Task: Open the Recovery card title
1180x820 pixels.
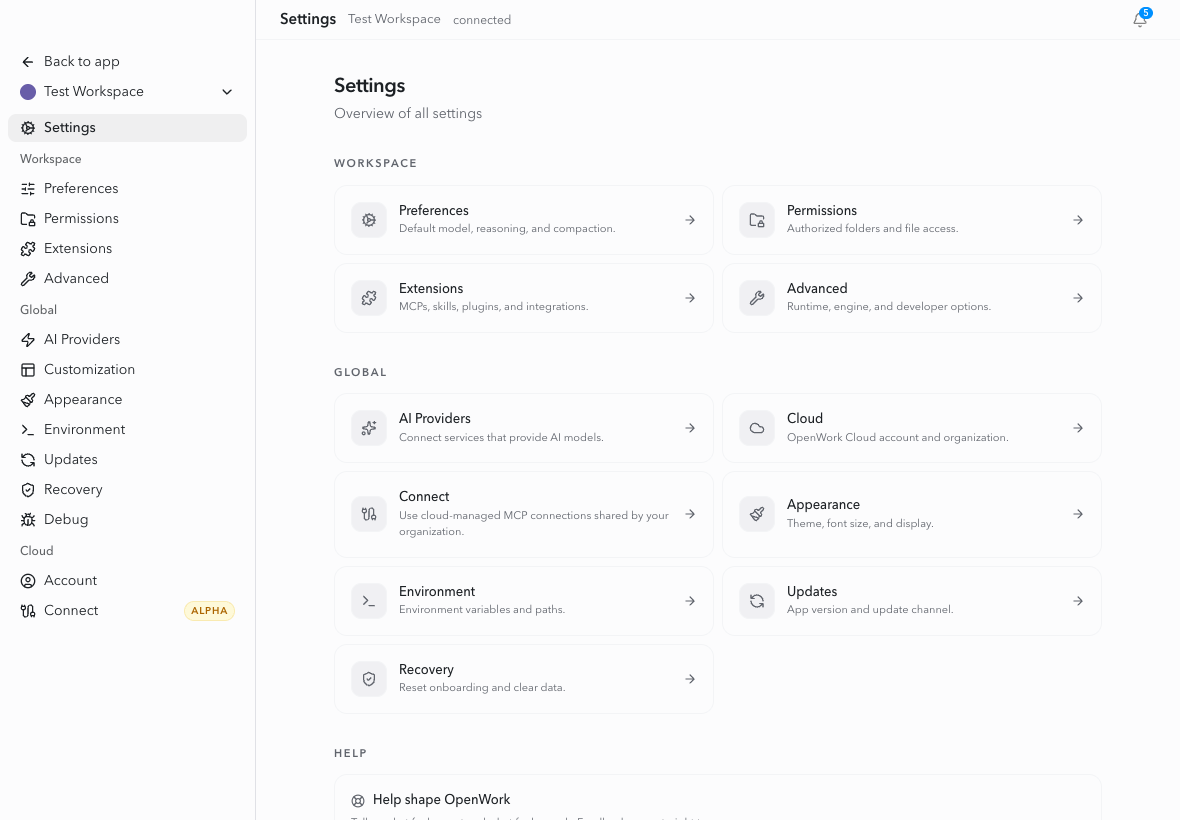Action: (x=426, y=670)
